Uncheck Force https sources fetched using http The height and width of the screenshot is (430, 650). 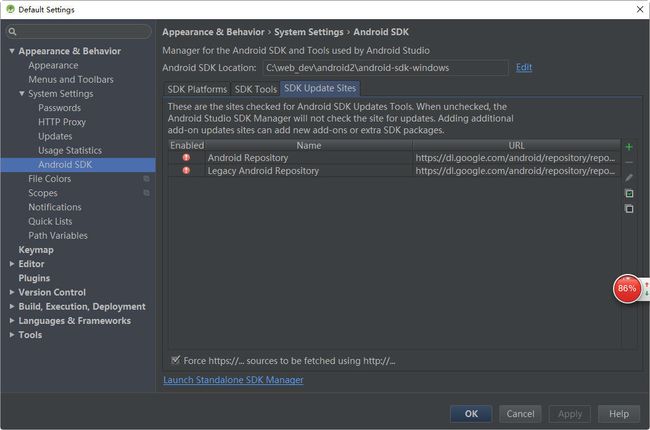[x=175, y=360]
